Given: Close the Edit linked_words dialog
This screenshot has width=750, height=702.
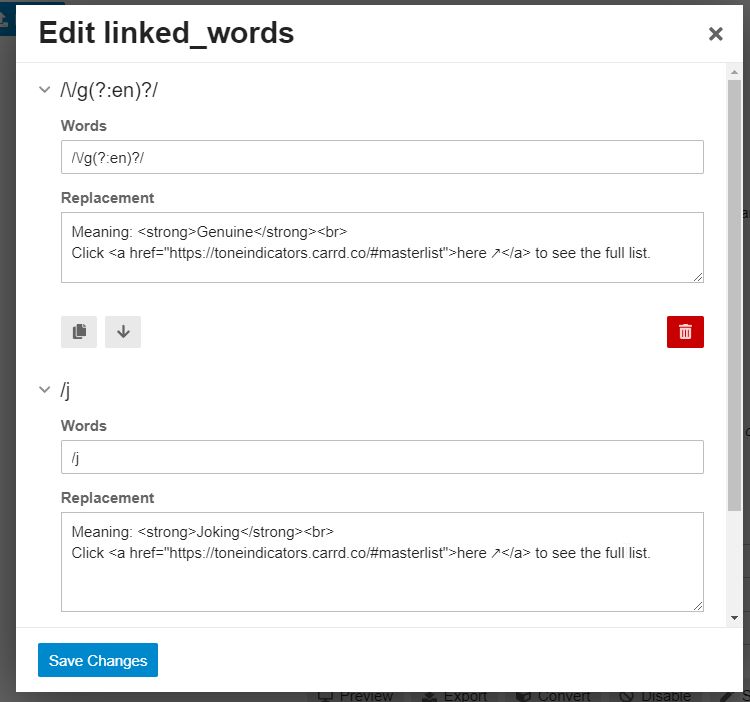Looking at the screenshot, I should click(715, 34).
